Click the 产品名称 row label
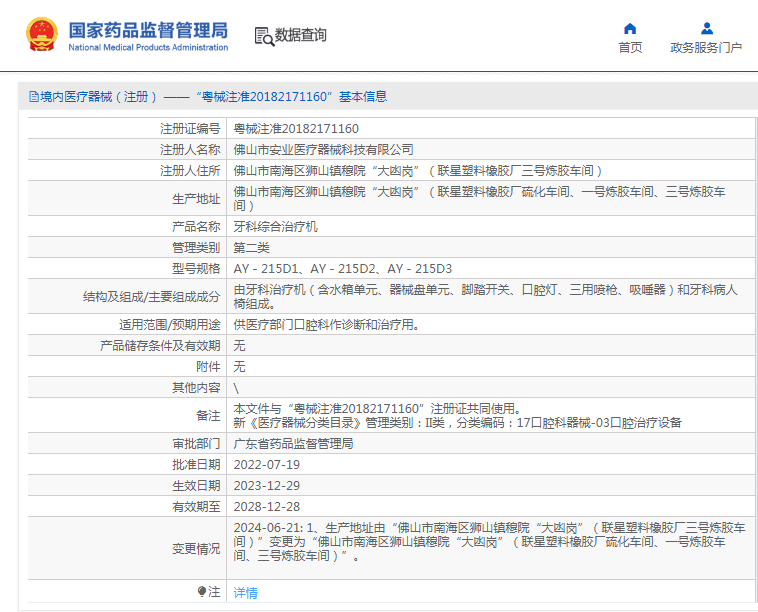 pyautogui.click(x=196, y=226)
